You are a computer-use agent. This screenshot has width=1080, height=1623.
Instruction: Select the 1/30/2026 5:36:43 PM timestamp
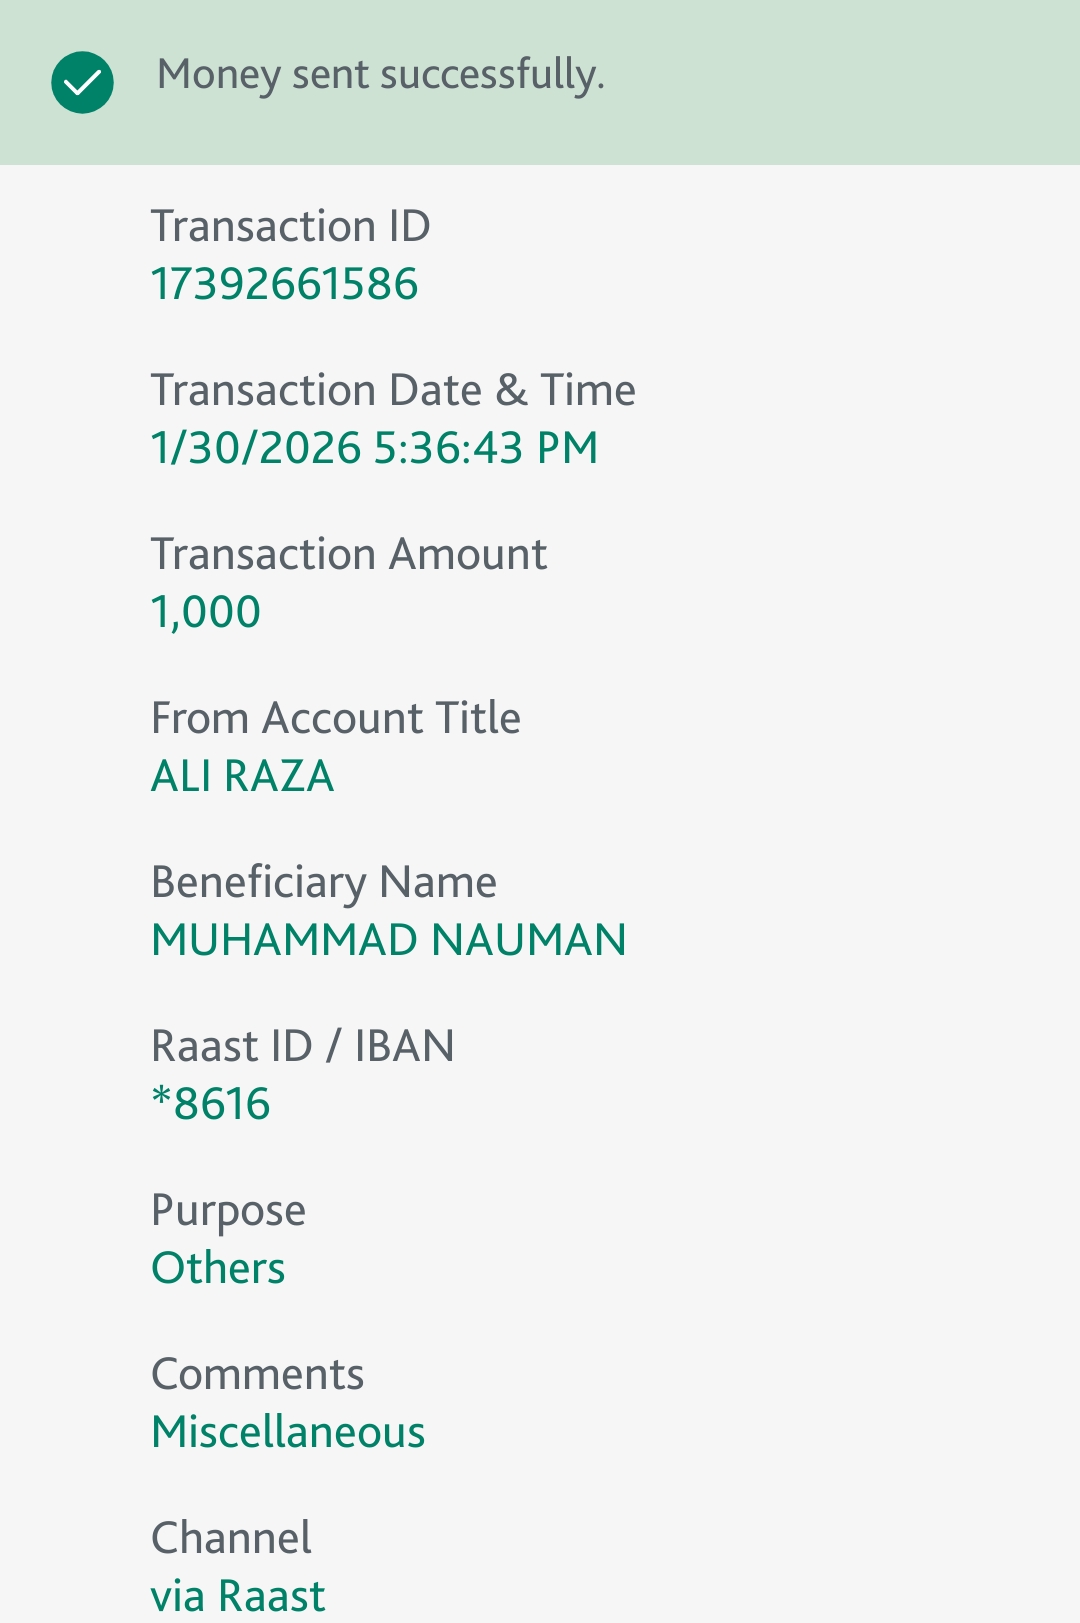(374, 448)
